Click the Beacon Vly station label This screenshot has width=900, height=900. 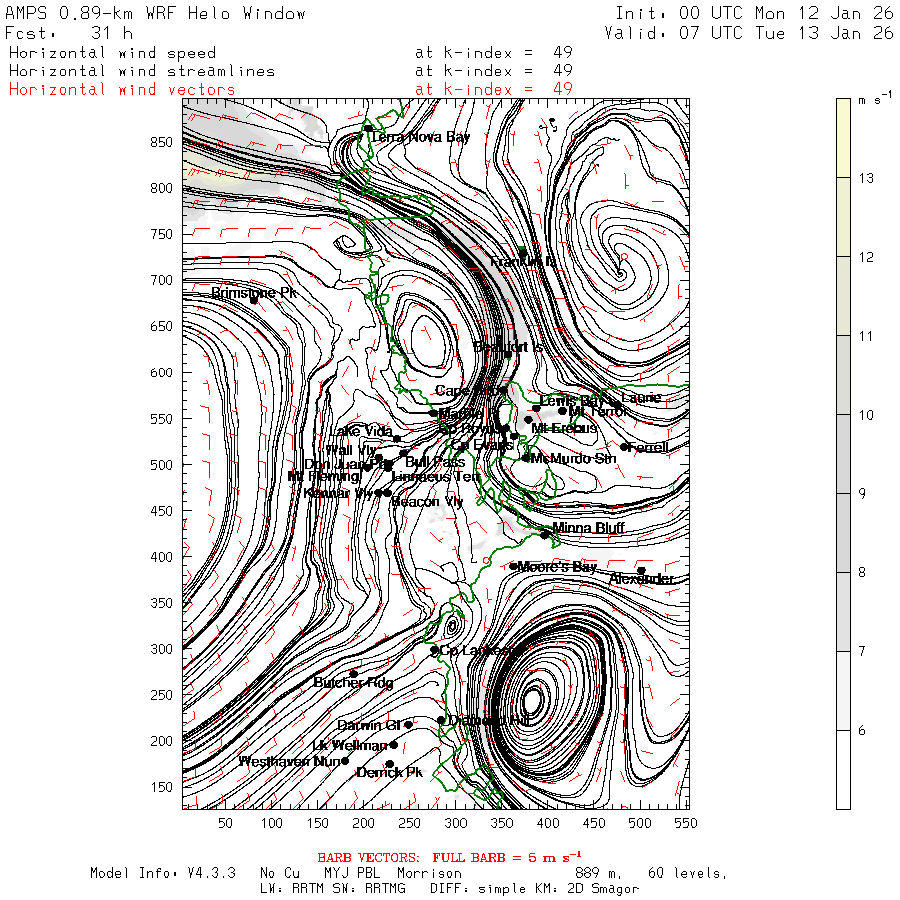tap(427, 502)
